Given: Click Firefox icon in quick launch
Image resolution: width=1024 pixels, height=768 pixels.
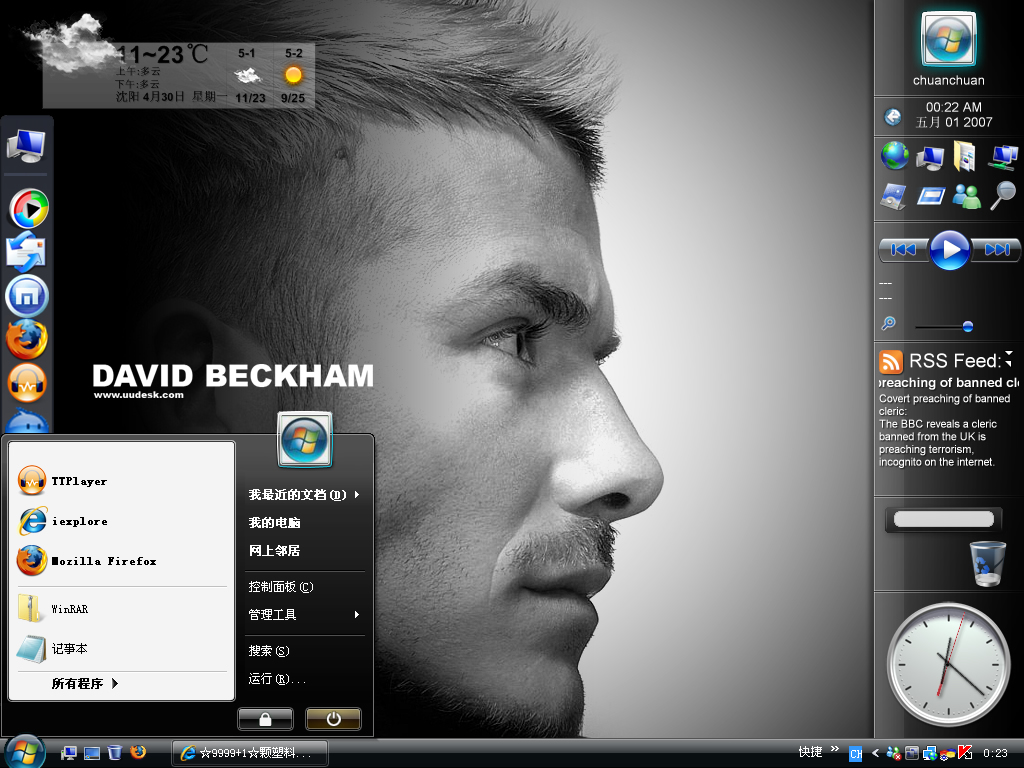Looking at the screenshot, I should click(x=138, y=752).
